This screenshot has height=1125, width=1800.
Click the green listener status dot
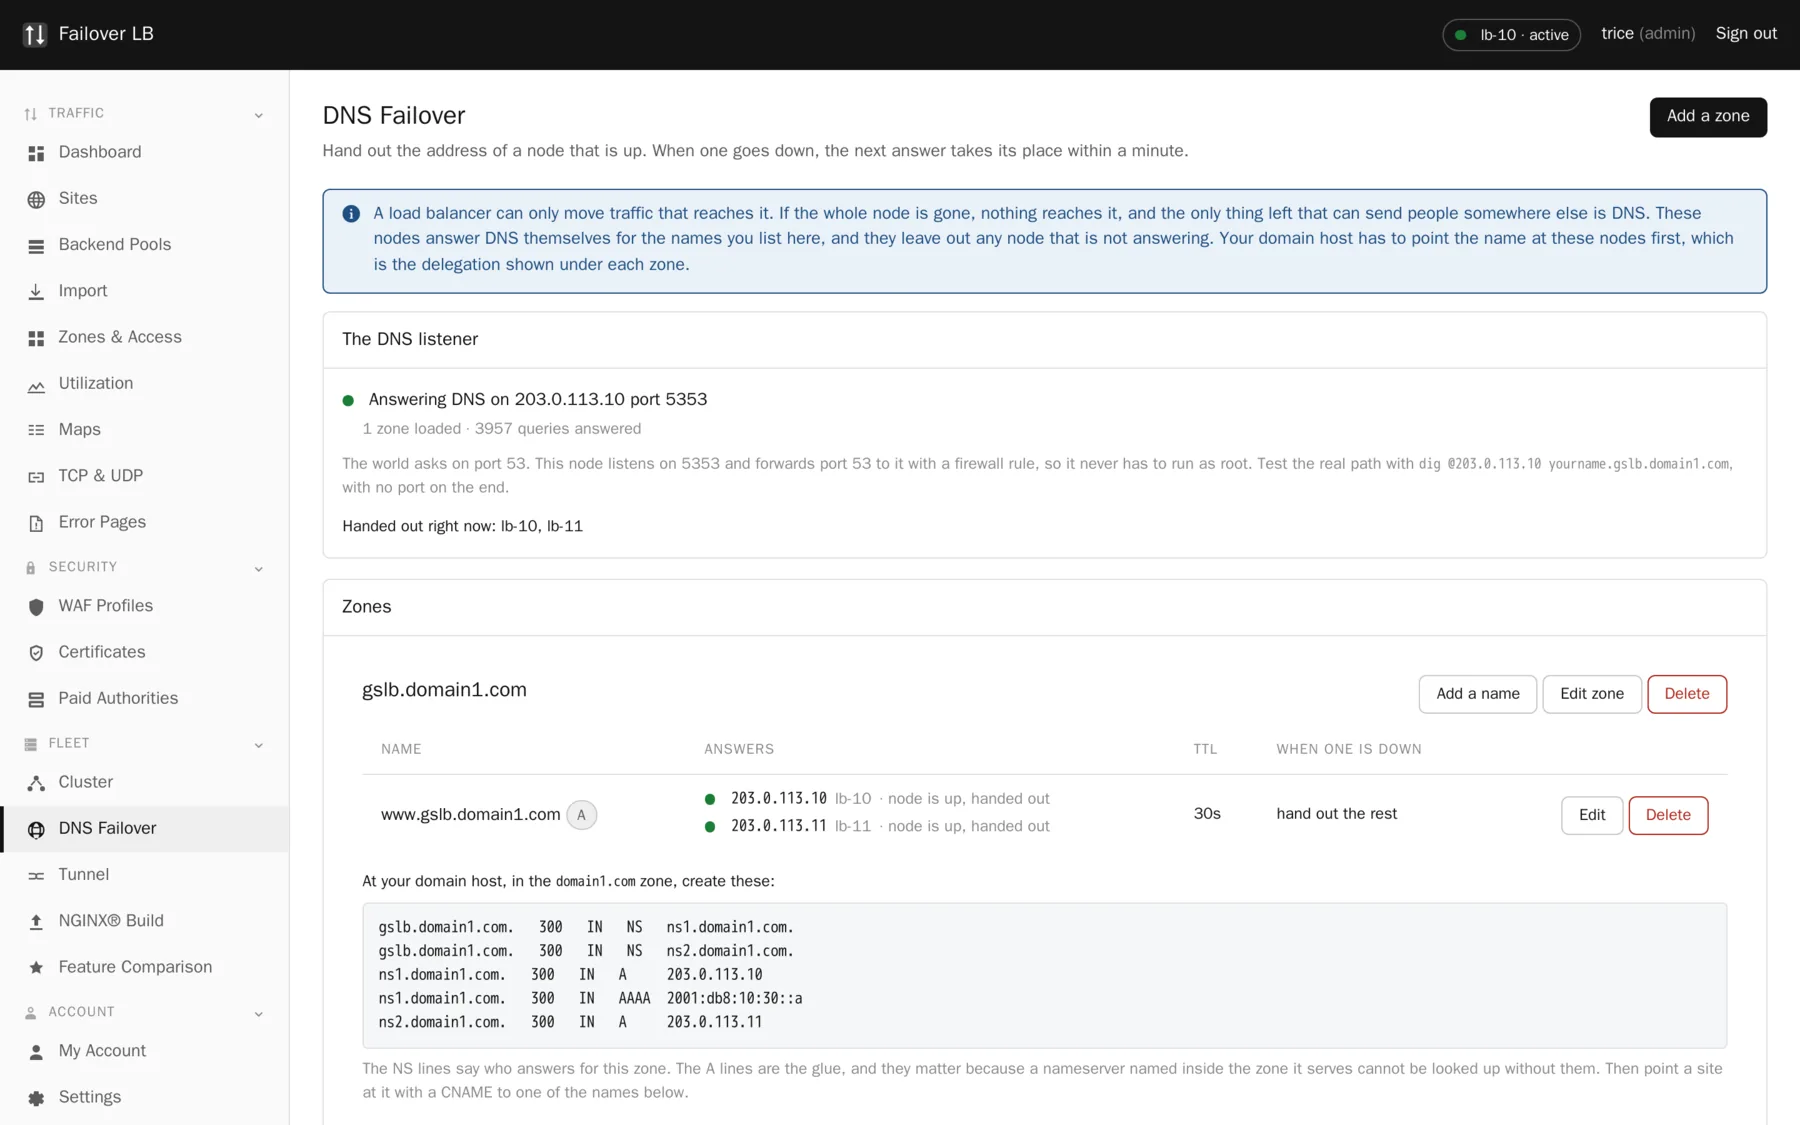point(348,400)
